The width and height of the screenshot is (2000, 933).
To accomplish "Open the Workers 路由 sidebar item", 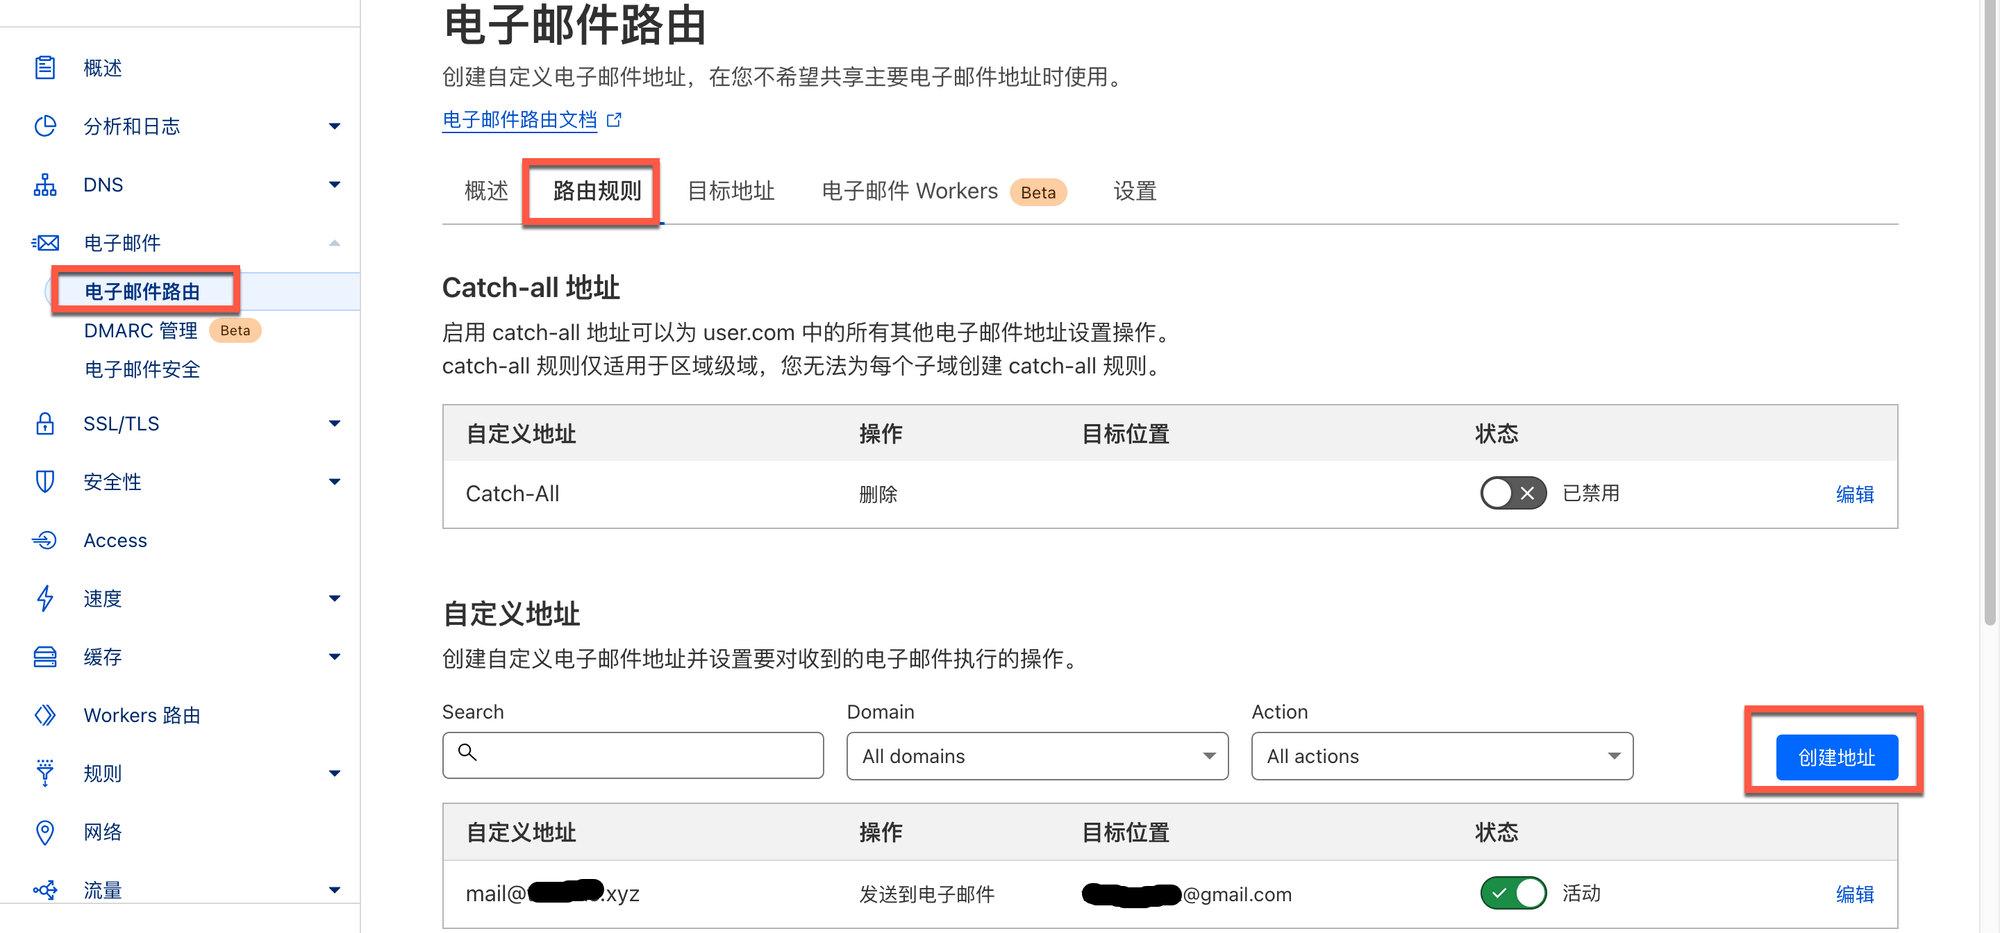I will click(x=142, y=716).
